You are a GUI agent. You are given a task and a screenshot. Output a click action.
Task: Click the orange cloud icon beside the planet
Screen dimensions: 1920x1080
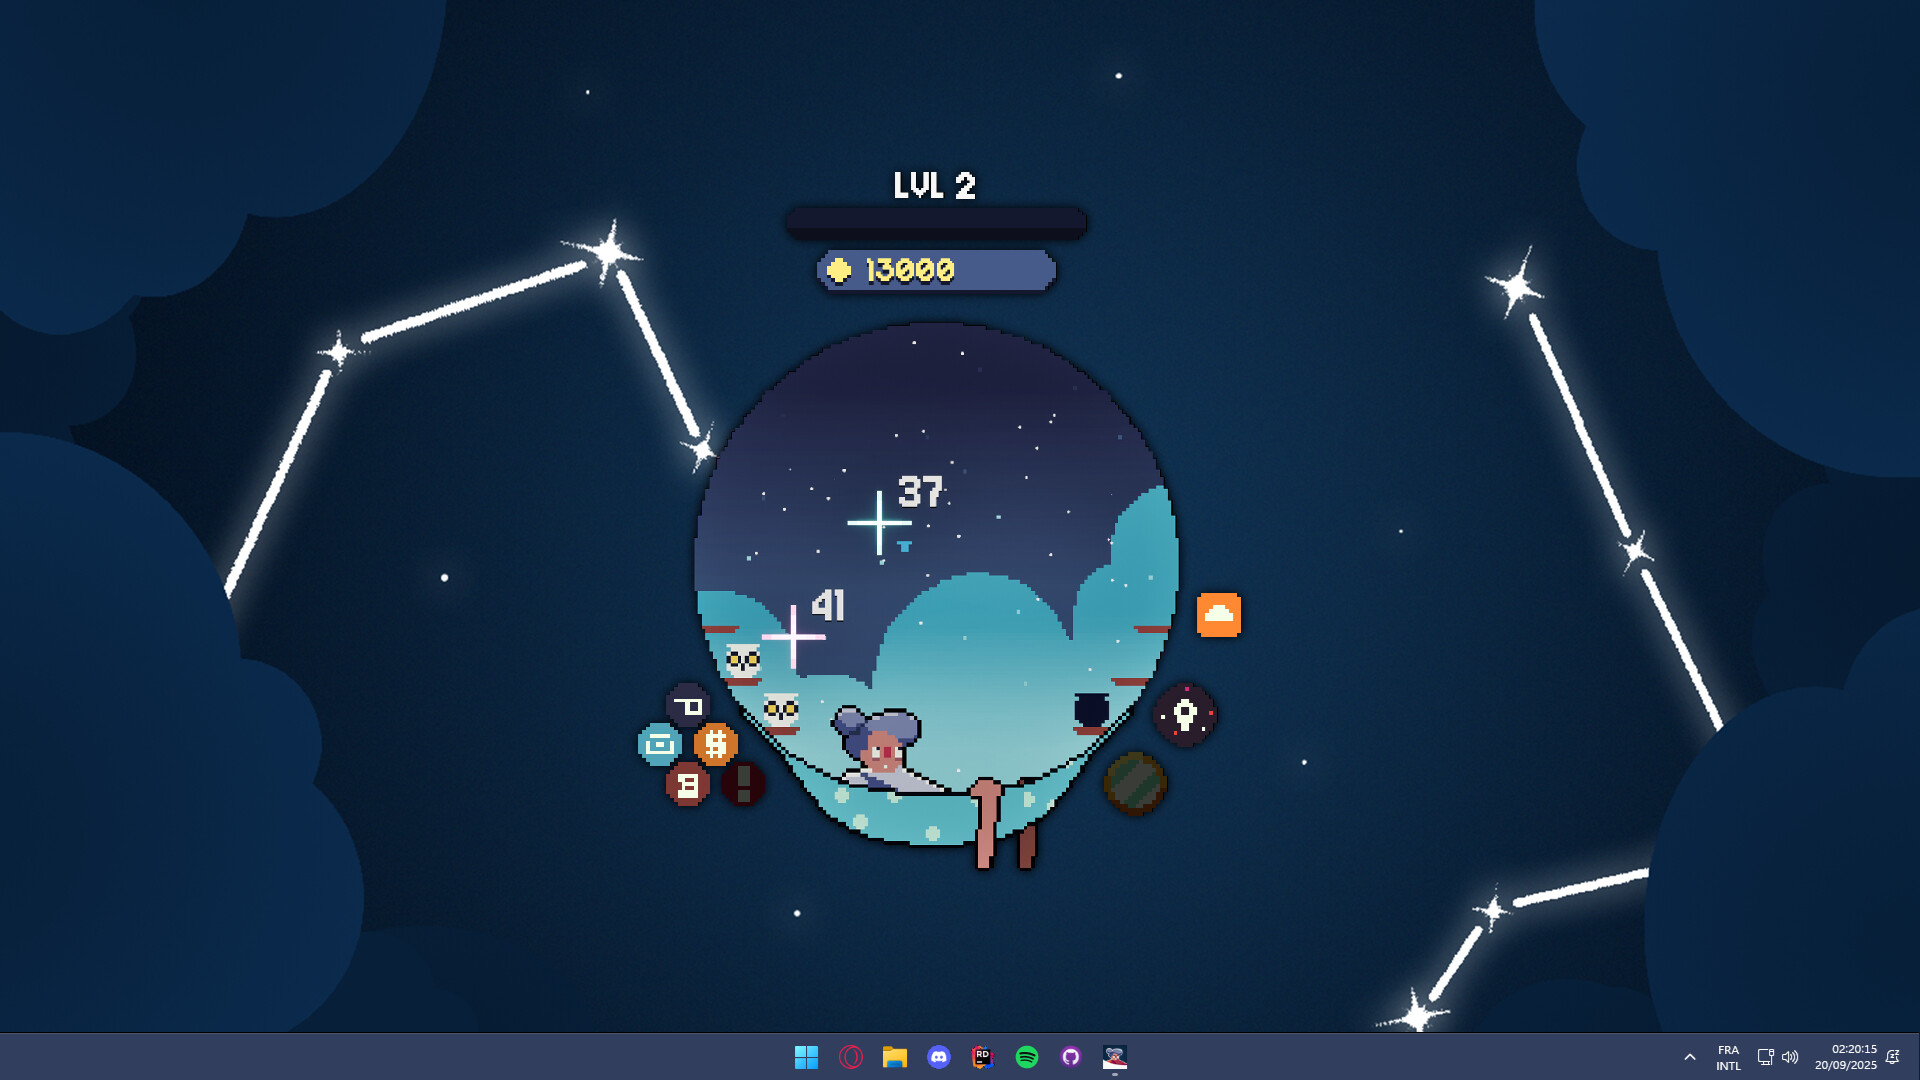[1220, 614]
